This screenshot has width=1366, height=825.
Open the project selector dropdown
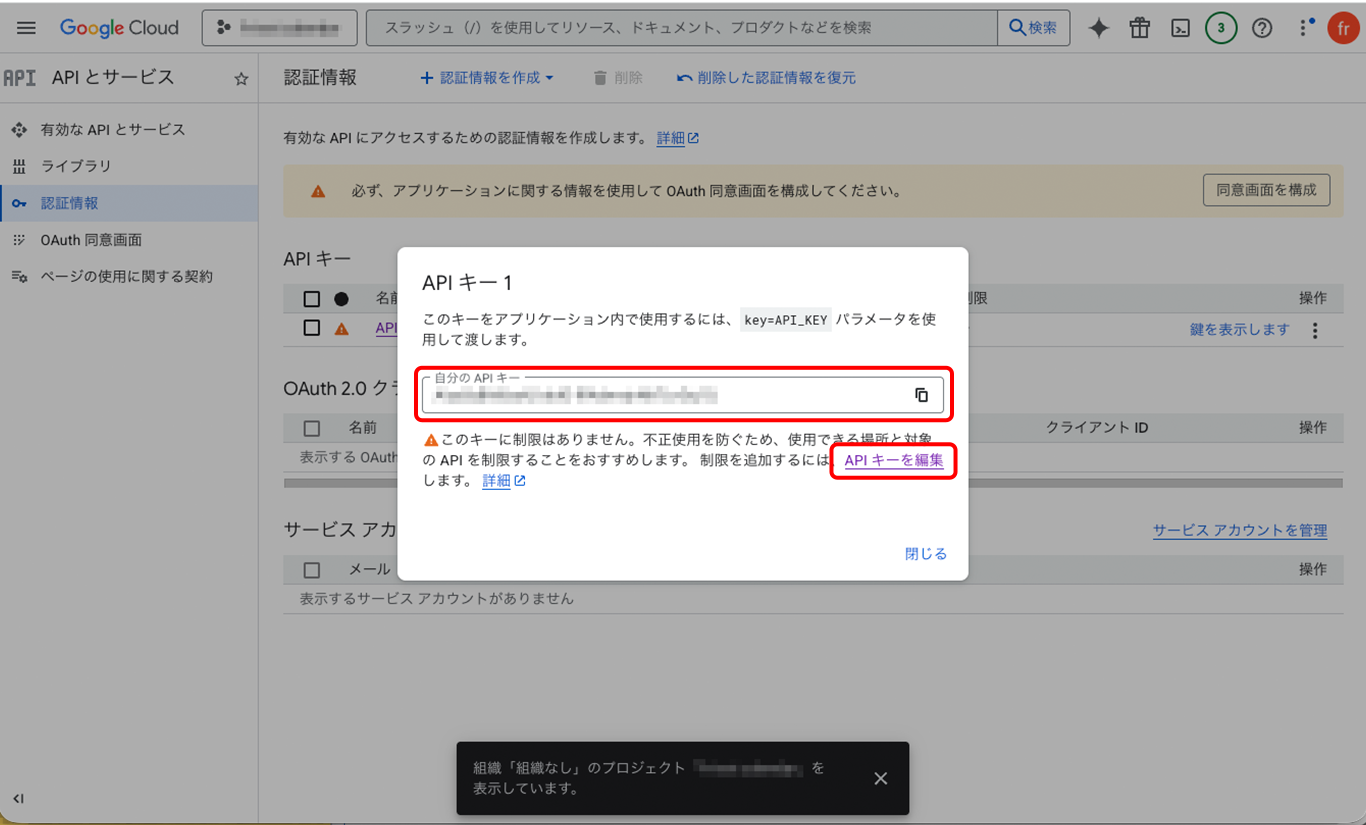coord(279,28)
